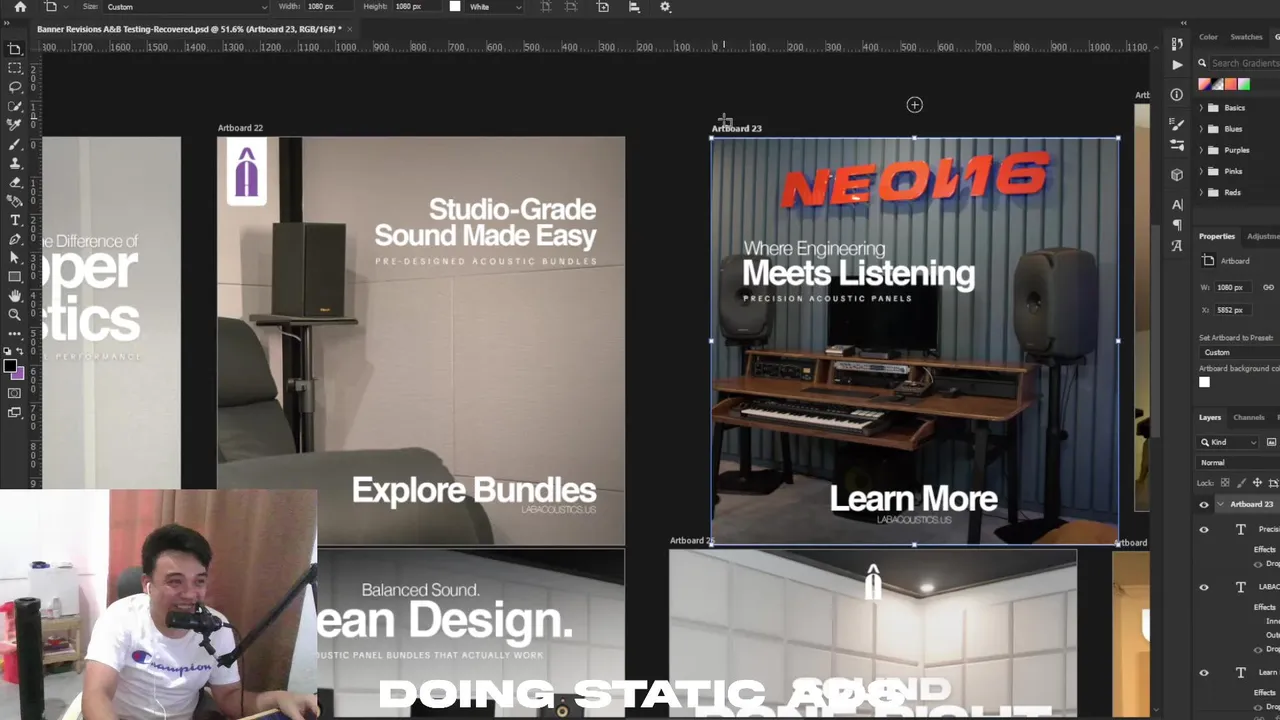Open the 3D cube panel icon
Screen dimensions: 1280x720
pos(1177,174)
